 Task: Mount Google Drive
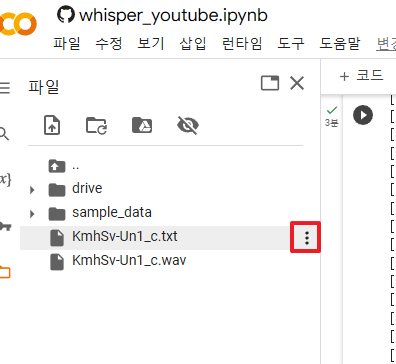[x=142, y=125]
